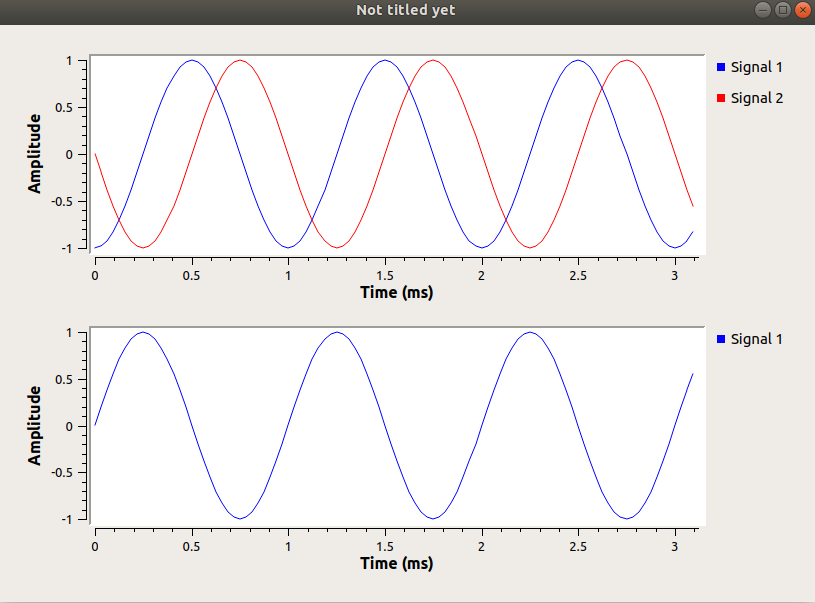The width and height of the screenshot is (815, 603).
Task: Click the blue peak near 1.25 ms in bottom plot
Action: [337, 332]
